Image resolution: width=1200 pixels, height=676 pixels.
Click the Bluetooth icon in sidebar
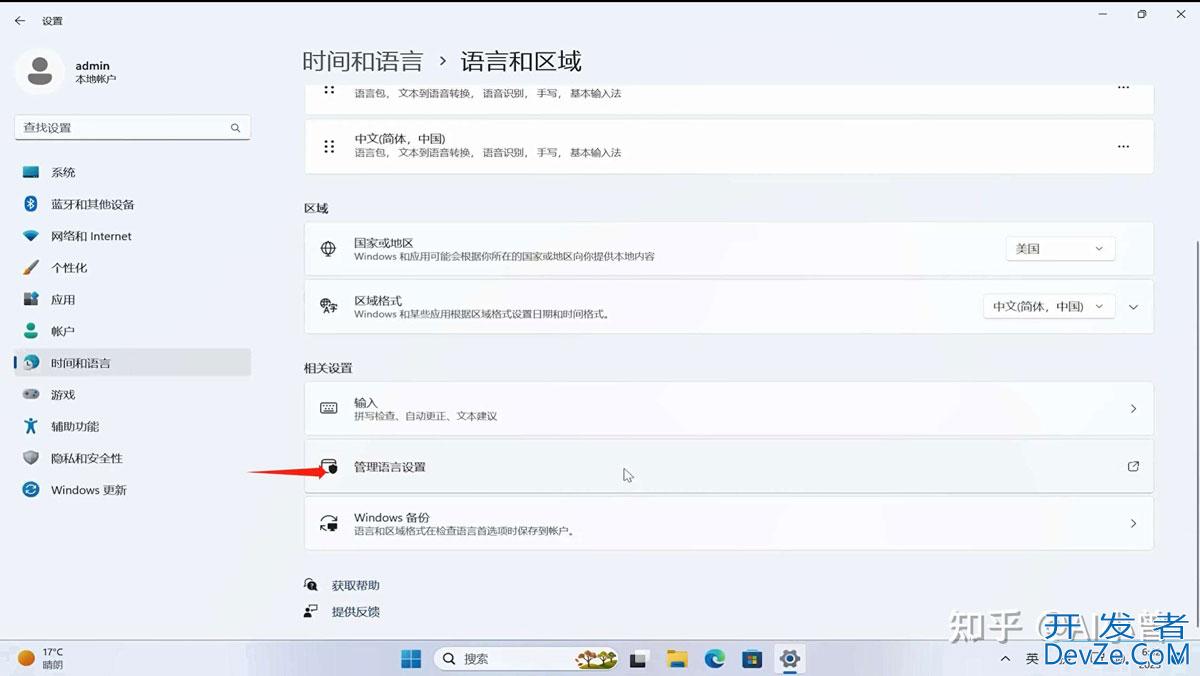(31, 204)
